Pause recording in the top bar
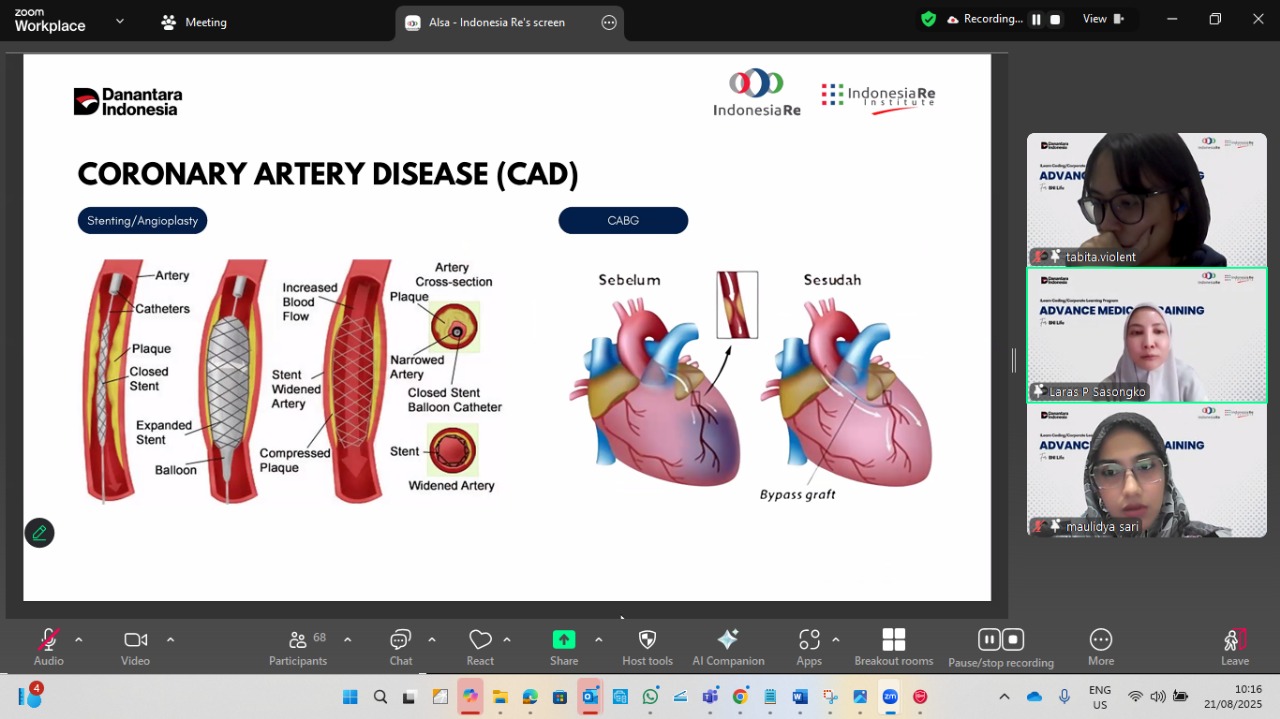This screenshot has height=719, width=1280. [1036, 19]
